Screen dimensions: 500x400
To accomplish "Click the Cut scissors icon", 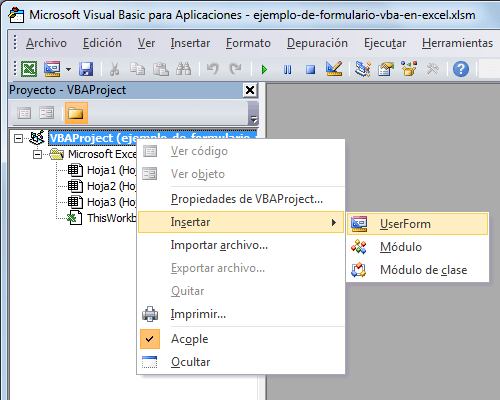I will point(114,69).
